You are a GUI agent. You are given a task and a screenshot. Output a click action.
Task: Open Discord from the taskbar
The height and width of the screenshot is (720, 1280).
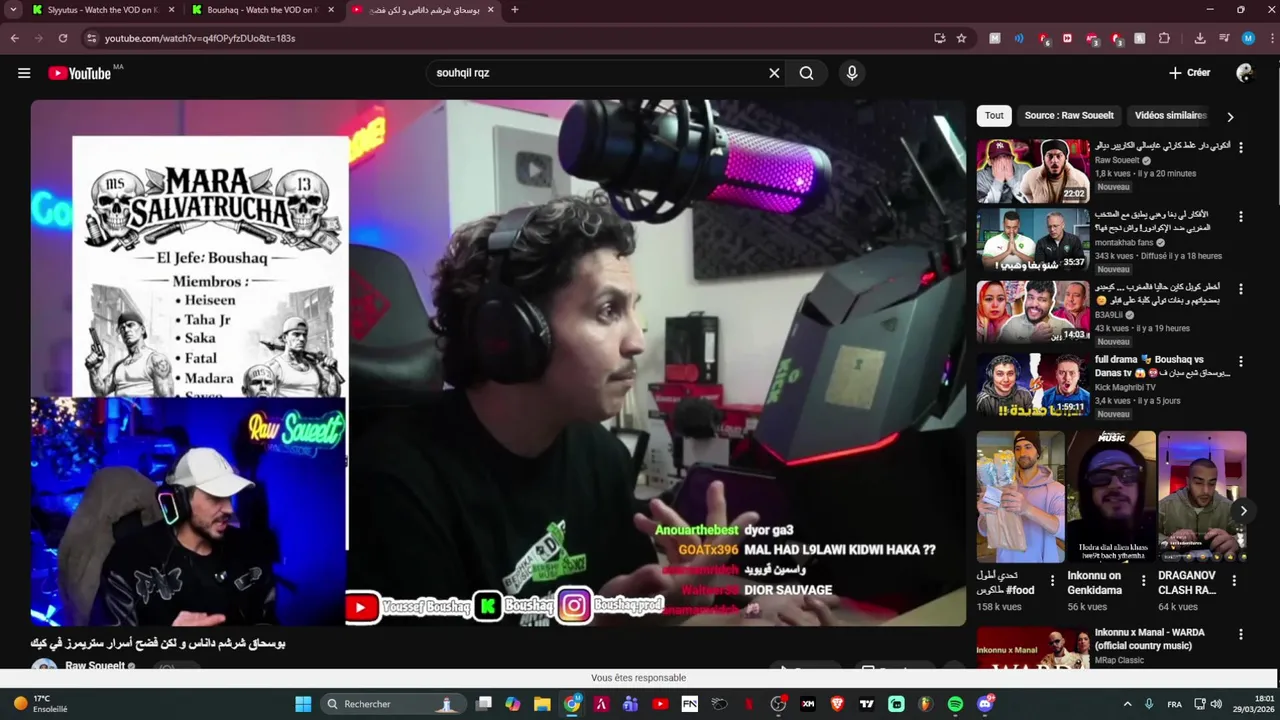coord(985,704)
